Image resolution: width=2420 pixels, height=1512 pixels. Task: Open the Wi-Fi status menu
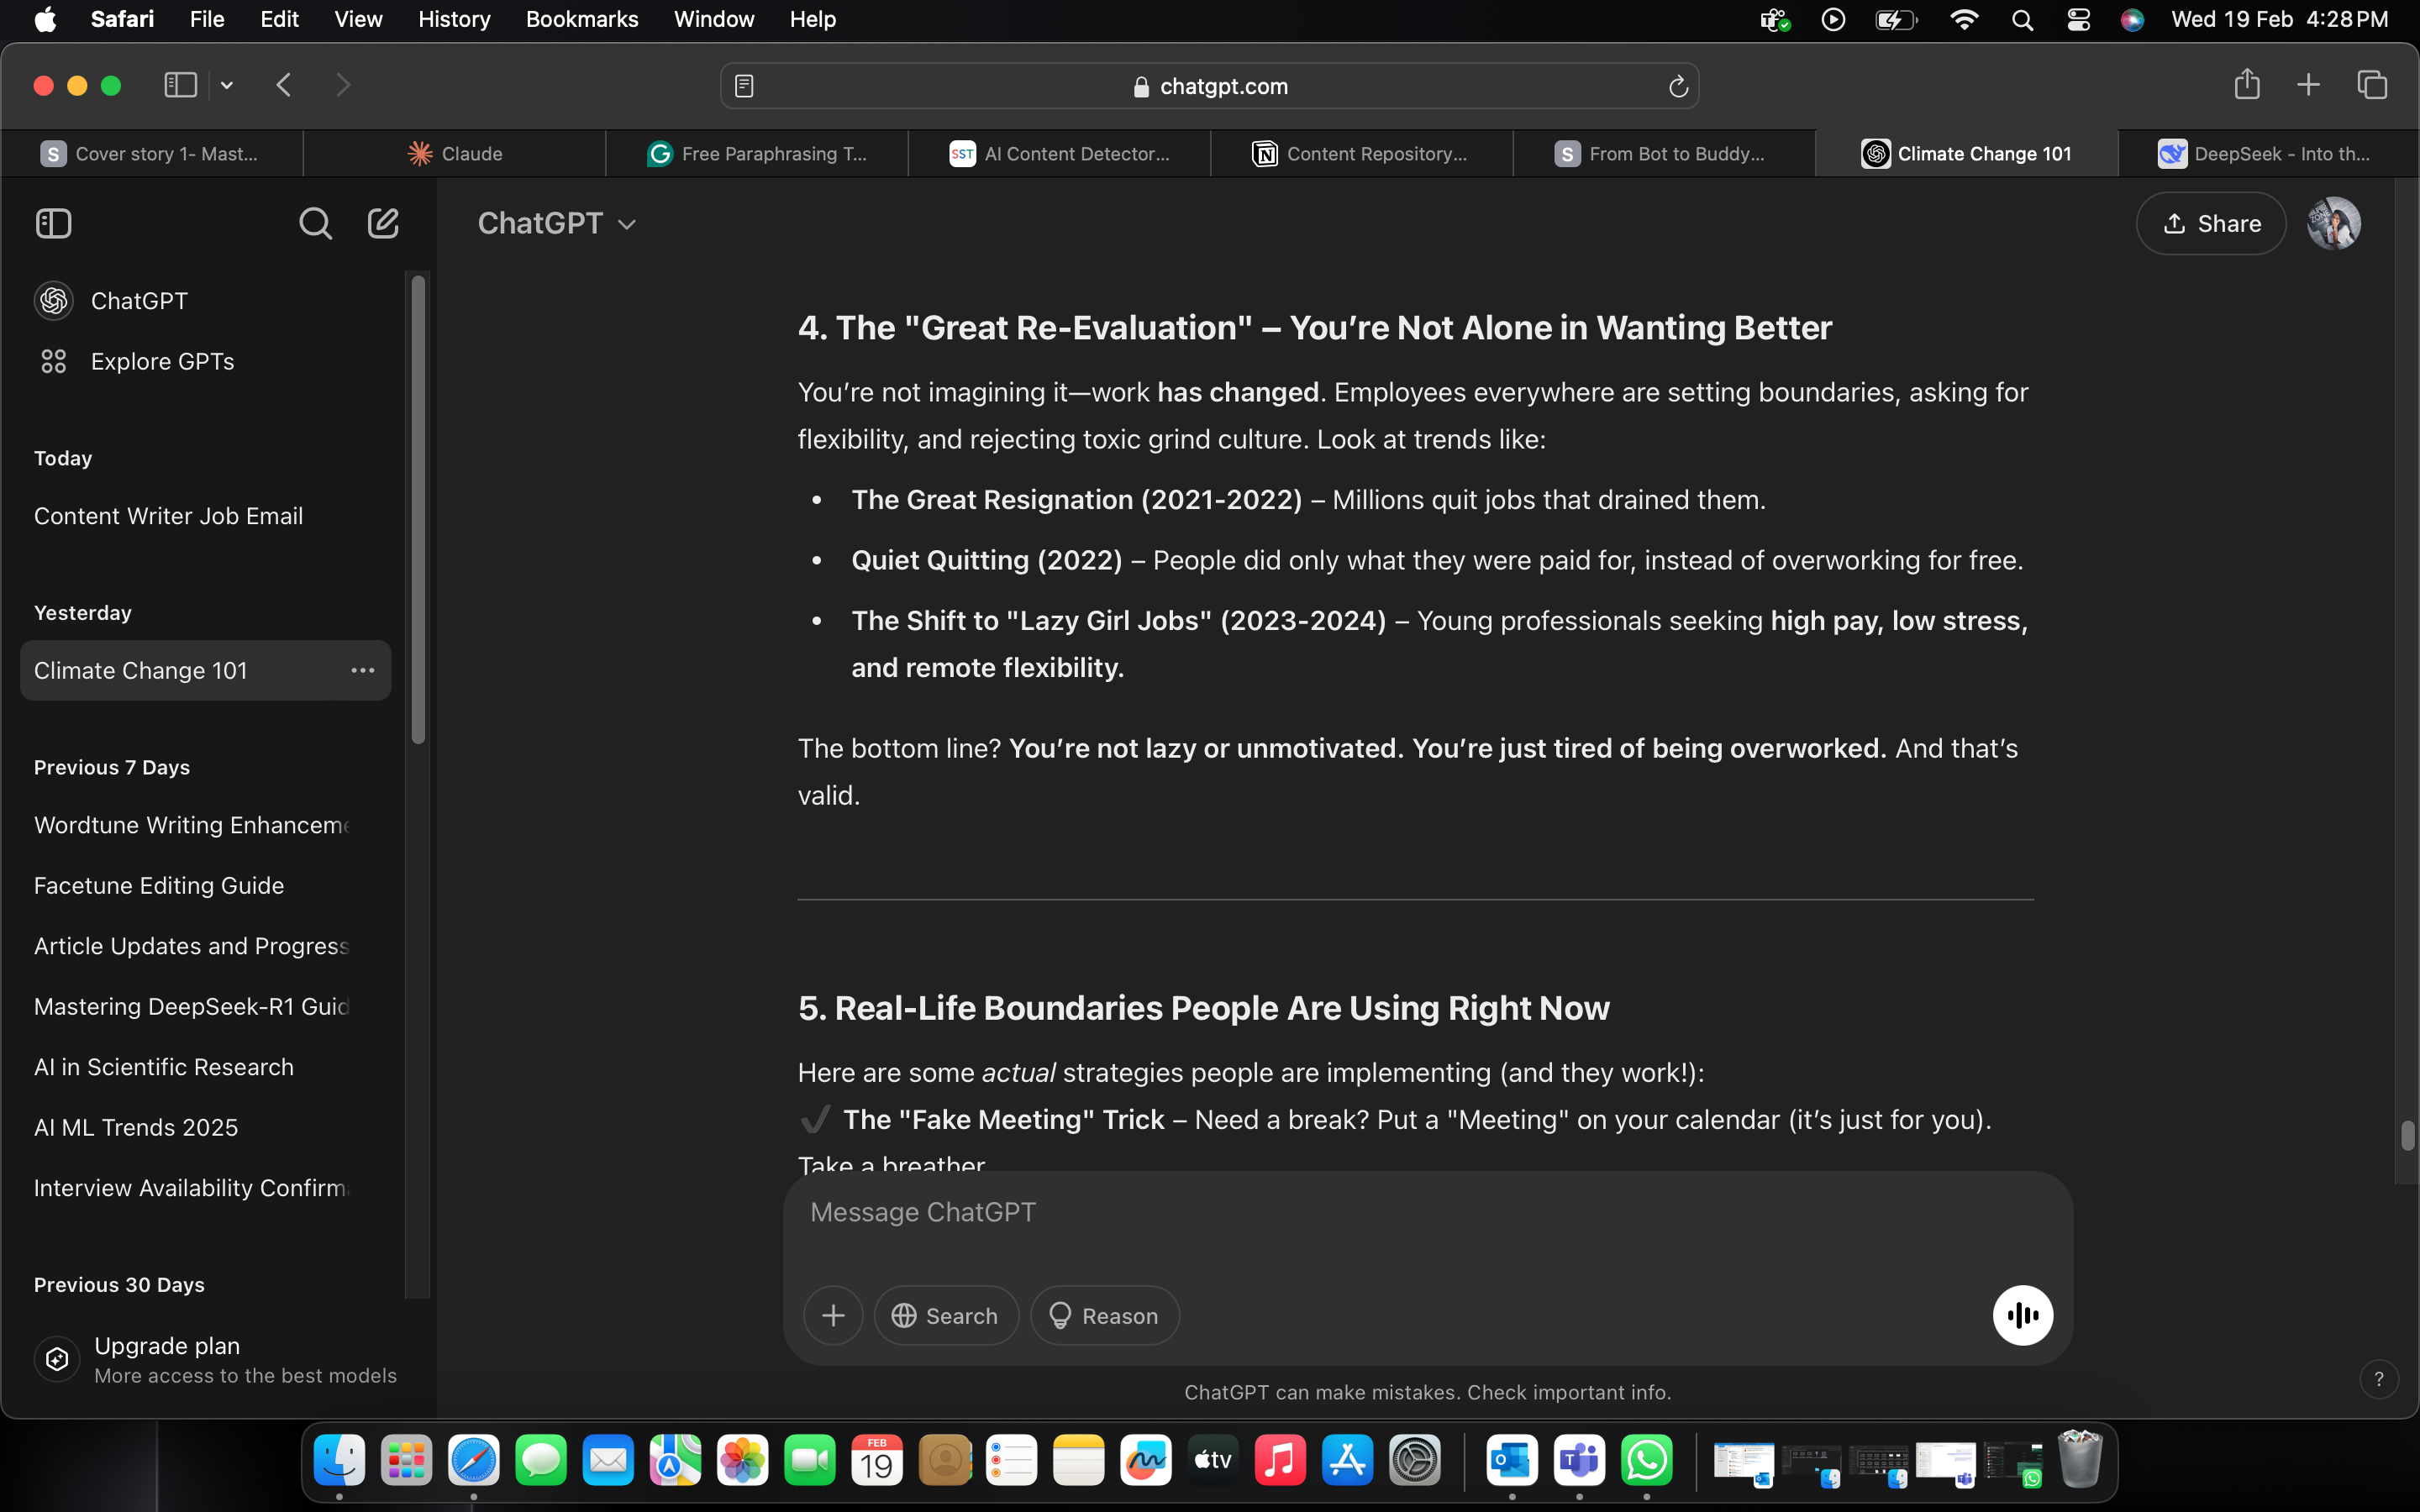tap(1964, 20)
